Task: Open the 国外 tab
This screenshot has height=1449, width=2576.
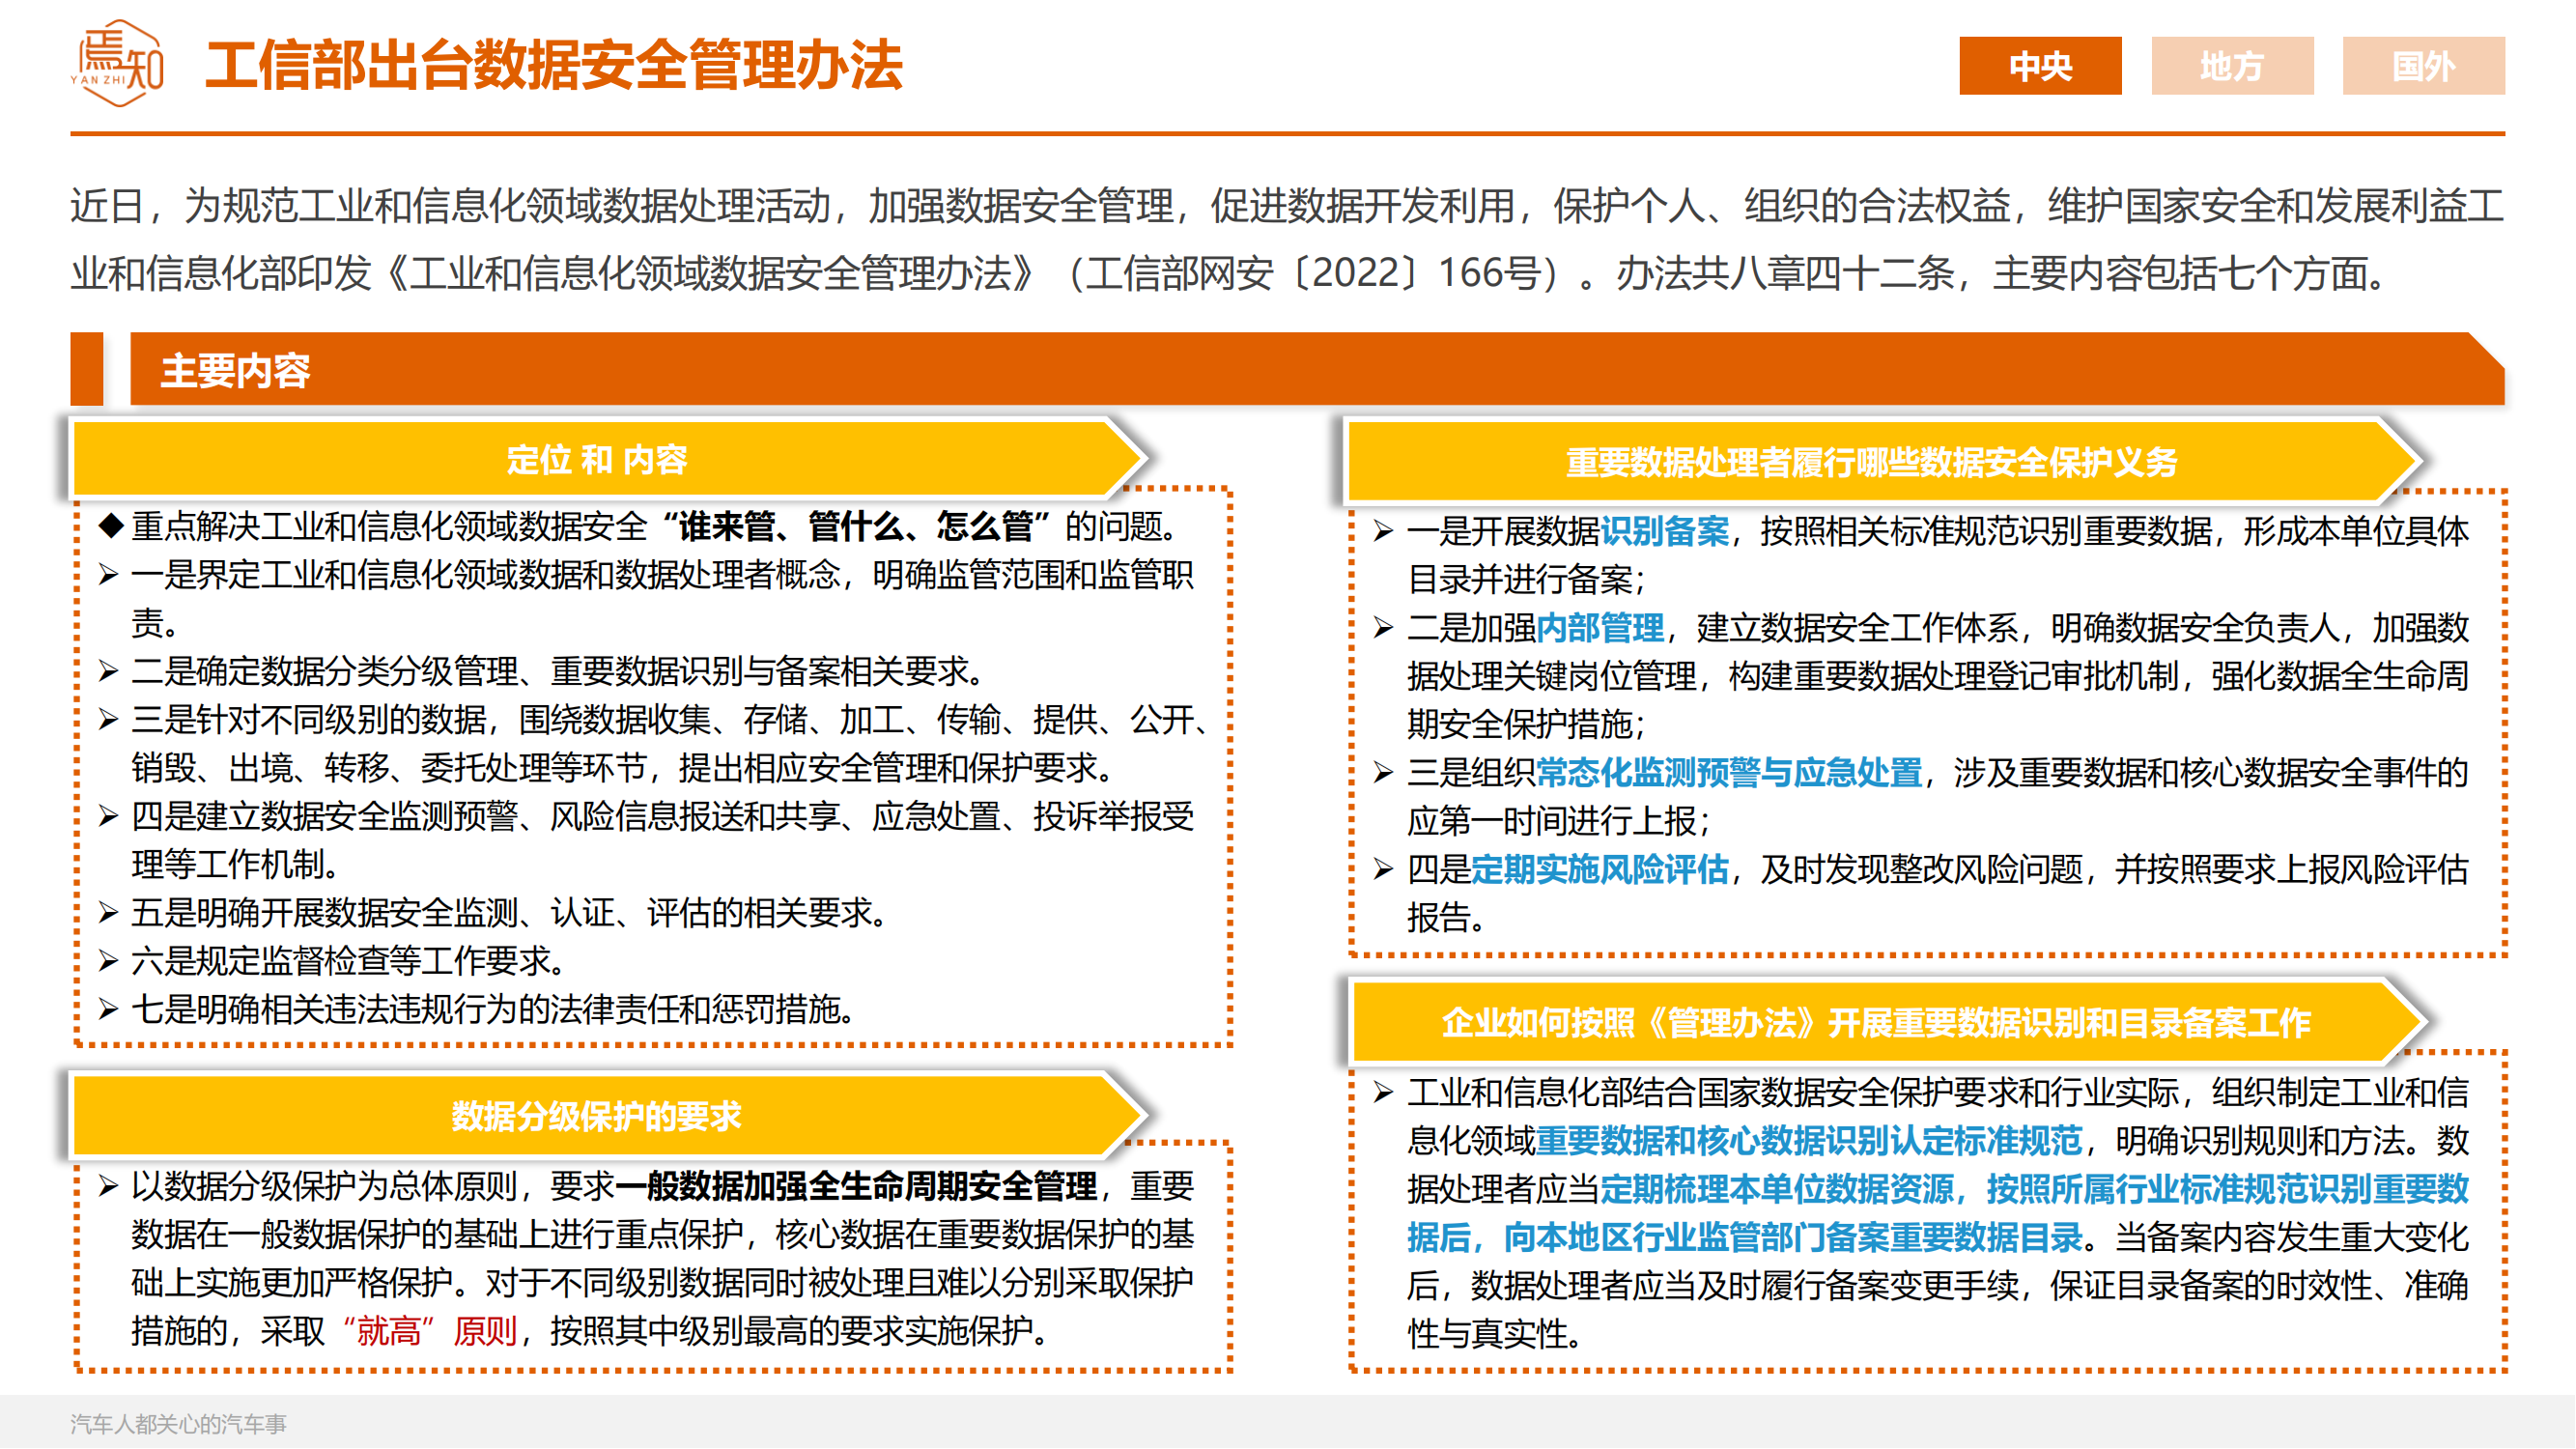Action: pyautogui.click(x=2424, y=66)
